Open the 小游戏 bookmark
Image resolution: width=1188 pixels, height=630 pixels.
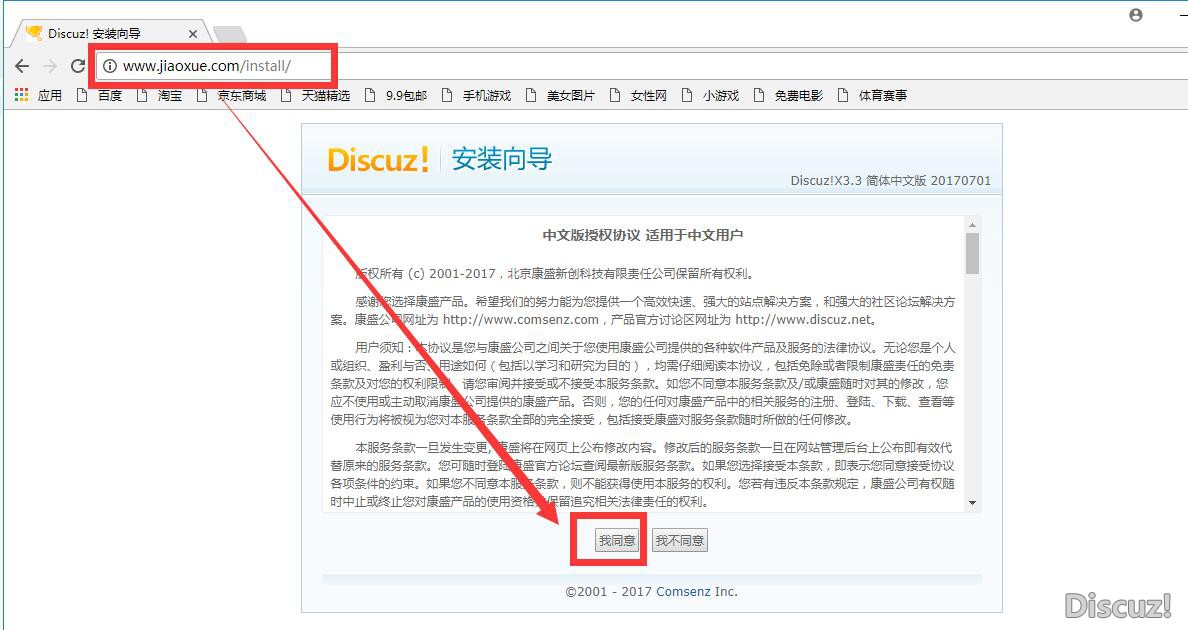click(710, 95)
